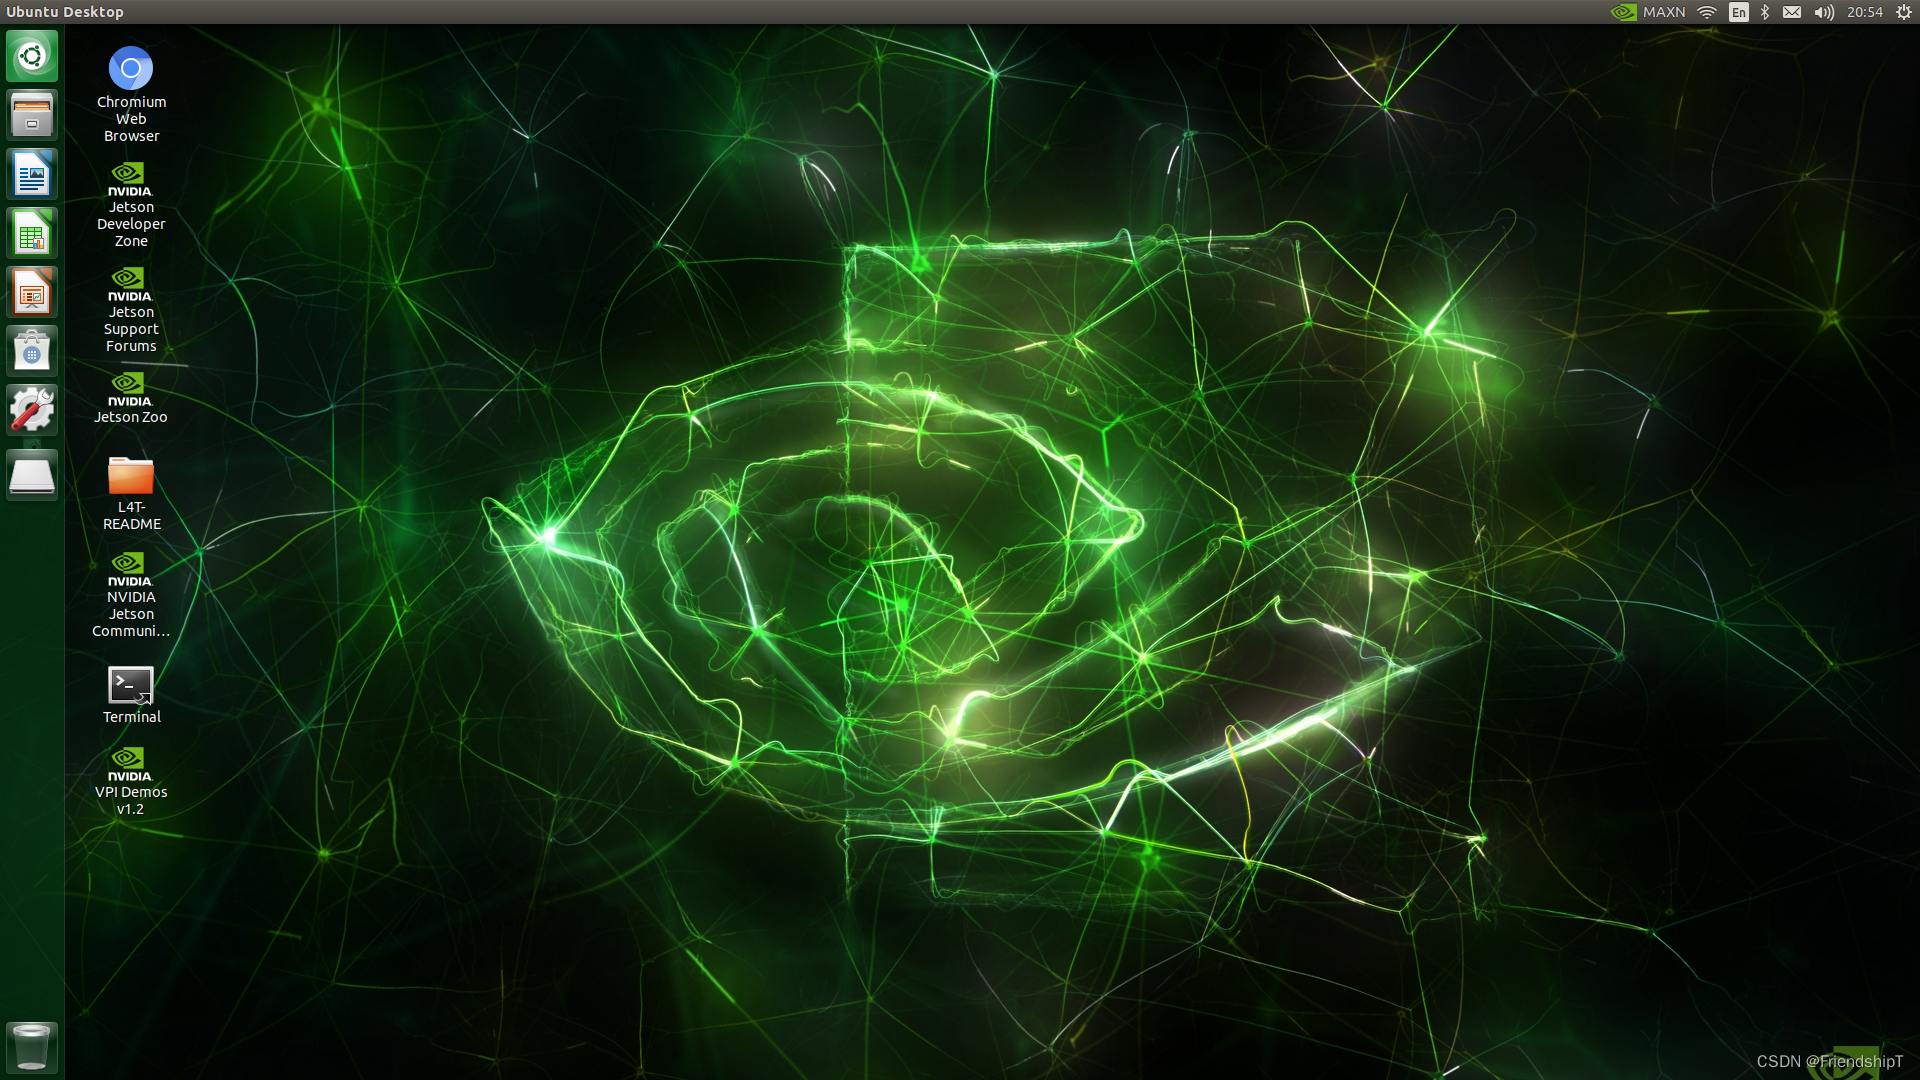Open the Chromium Web Browser desktop icon
Screen dimensions: 1920x1080
click(131, 69)
